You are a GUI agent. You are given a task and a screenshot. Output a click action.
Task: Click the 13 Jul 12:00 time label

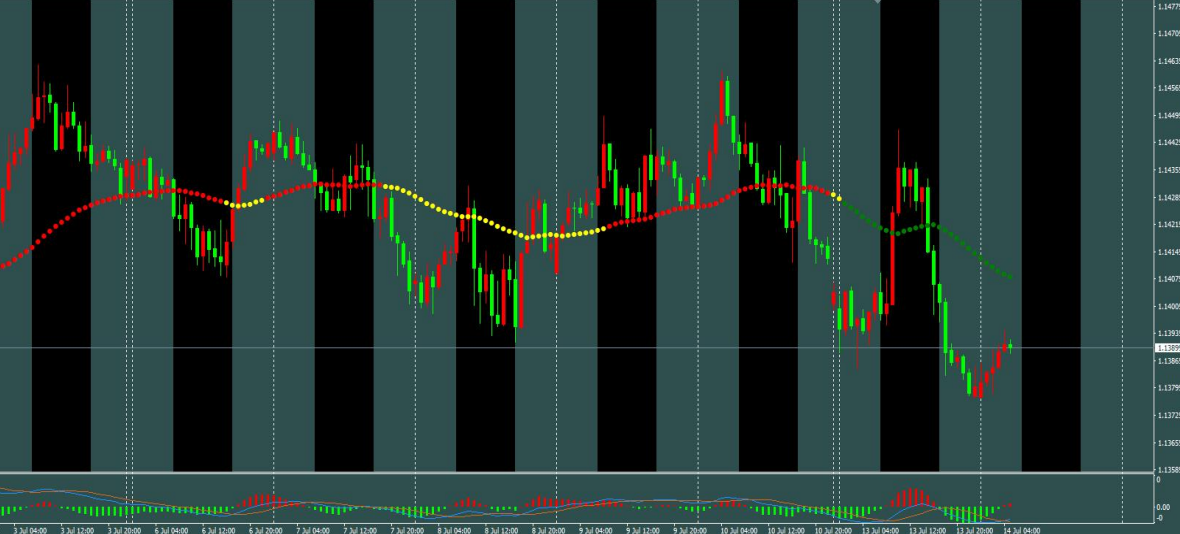tap(928, 530)
